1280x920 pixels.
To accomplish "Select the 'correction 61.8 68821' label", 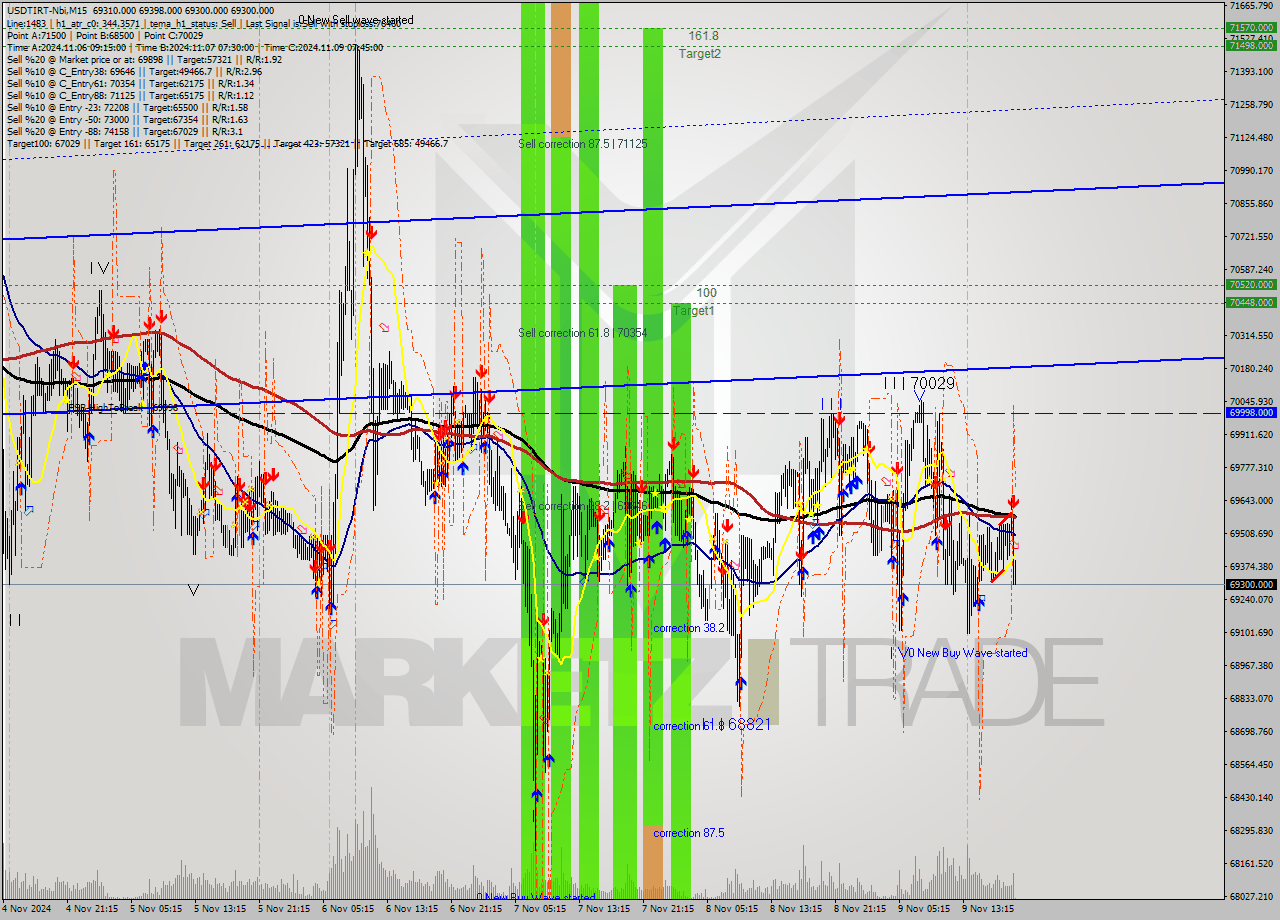I will click(712, 724).
